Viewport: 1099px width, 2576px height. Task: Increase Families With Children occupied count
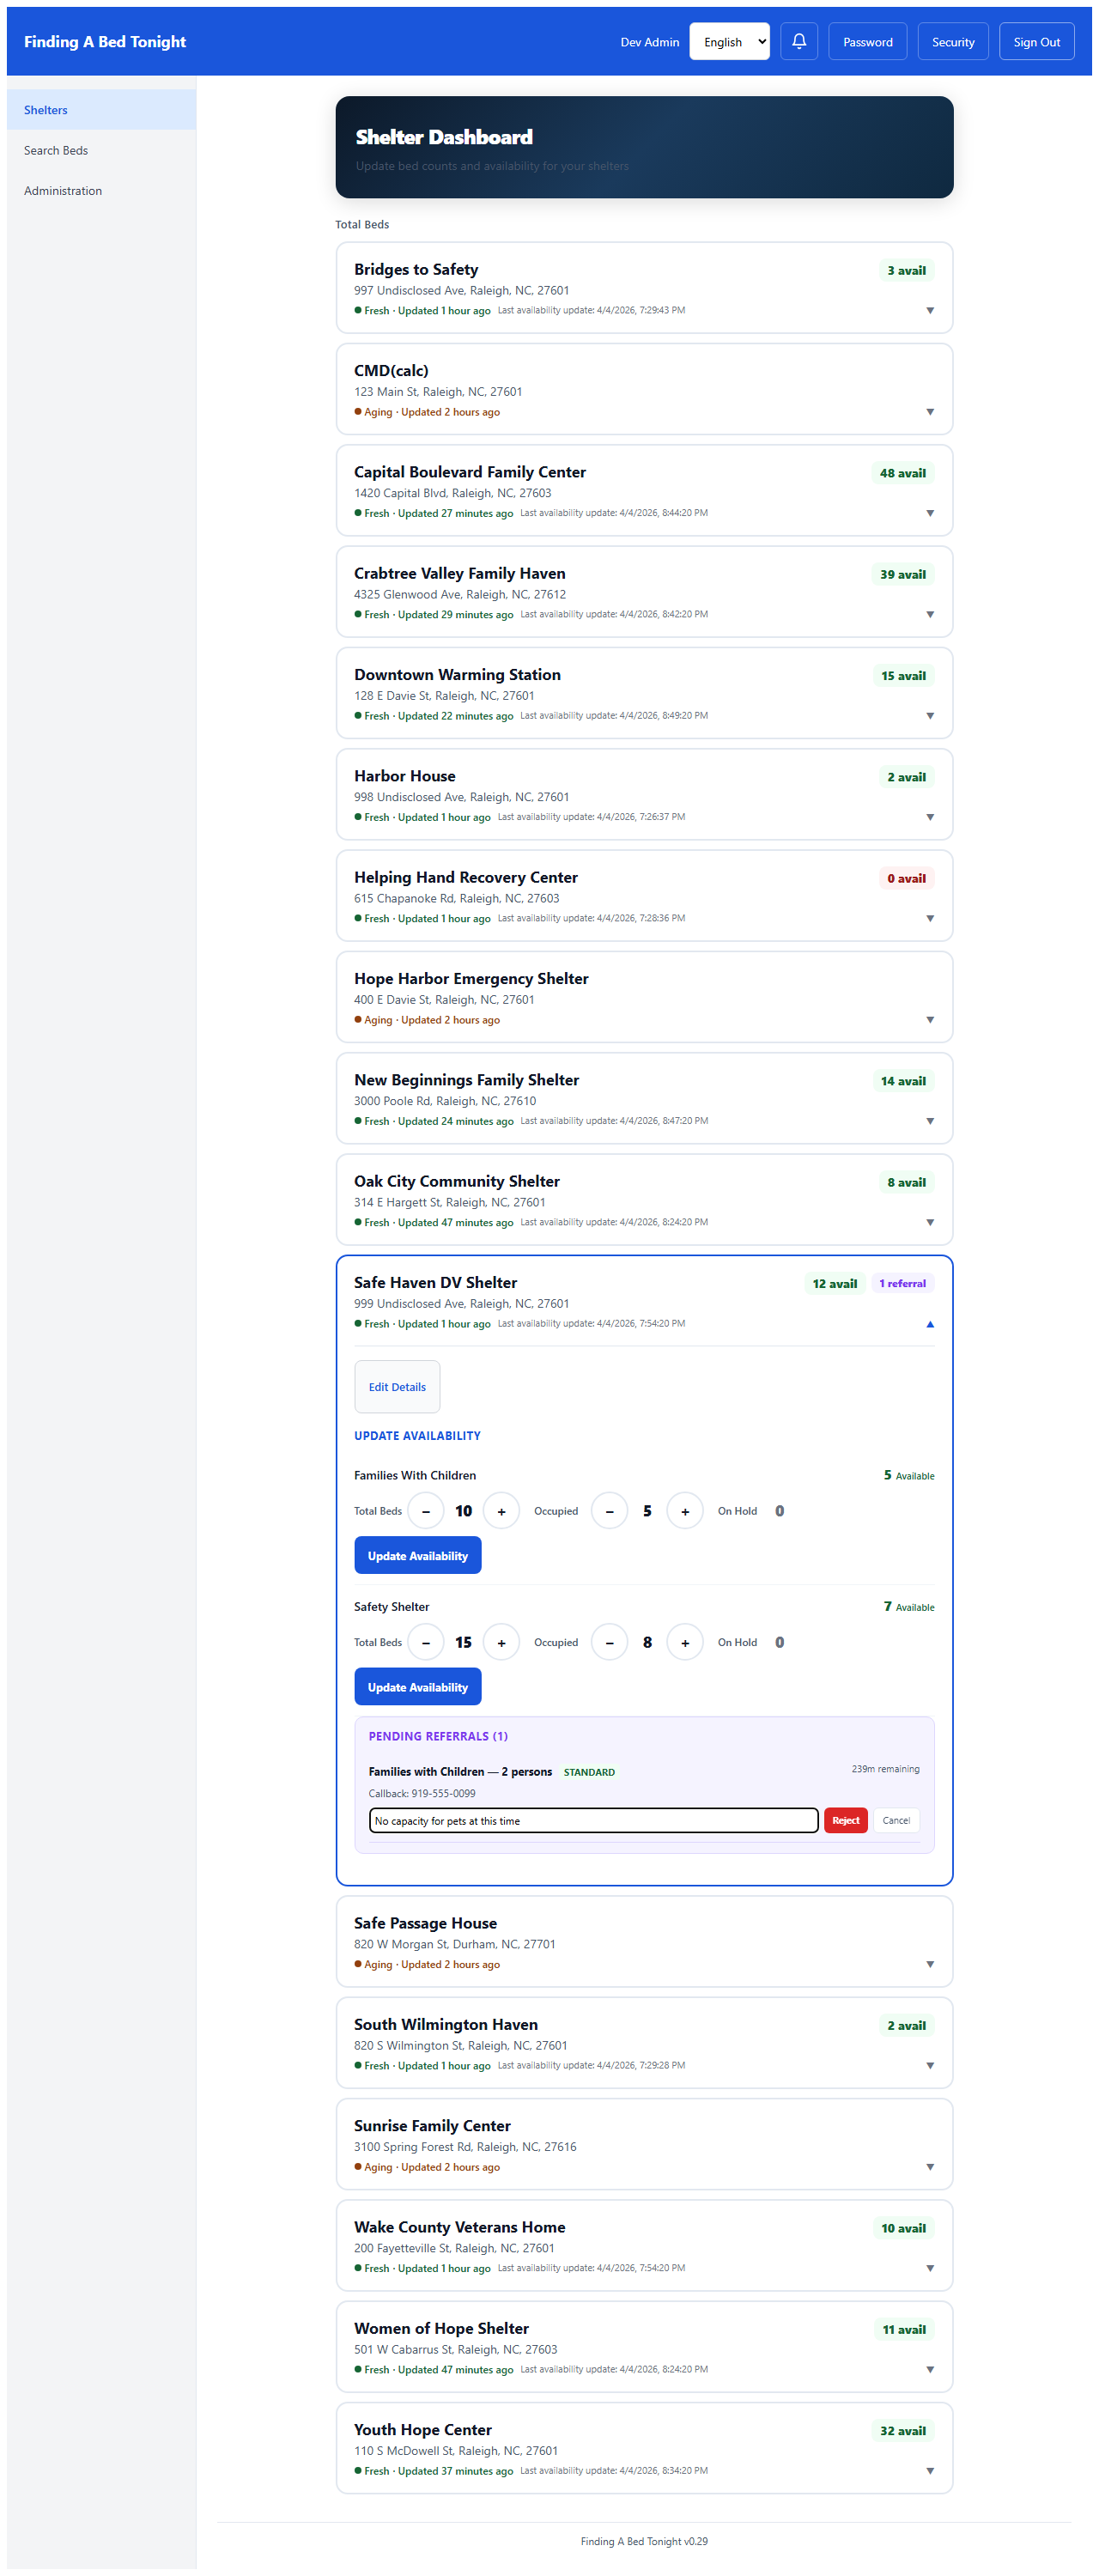coord(685,1511)
